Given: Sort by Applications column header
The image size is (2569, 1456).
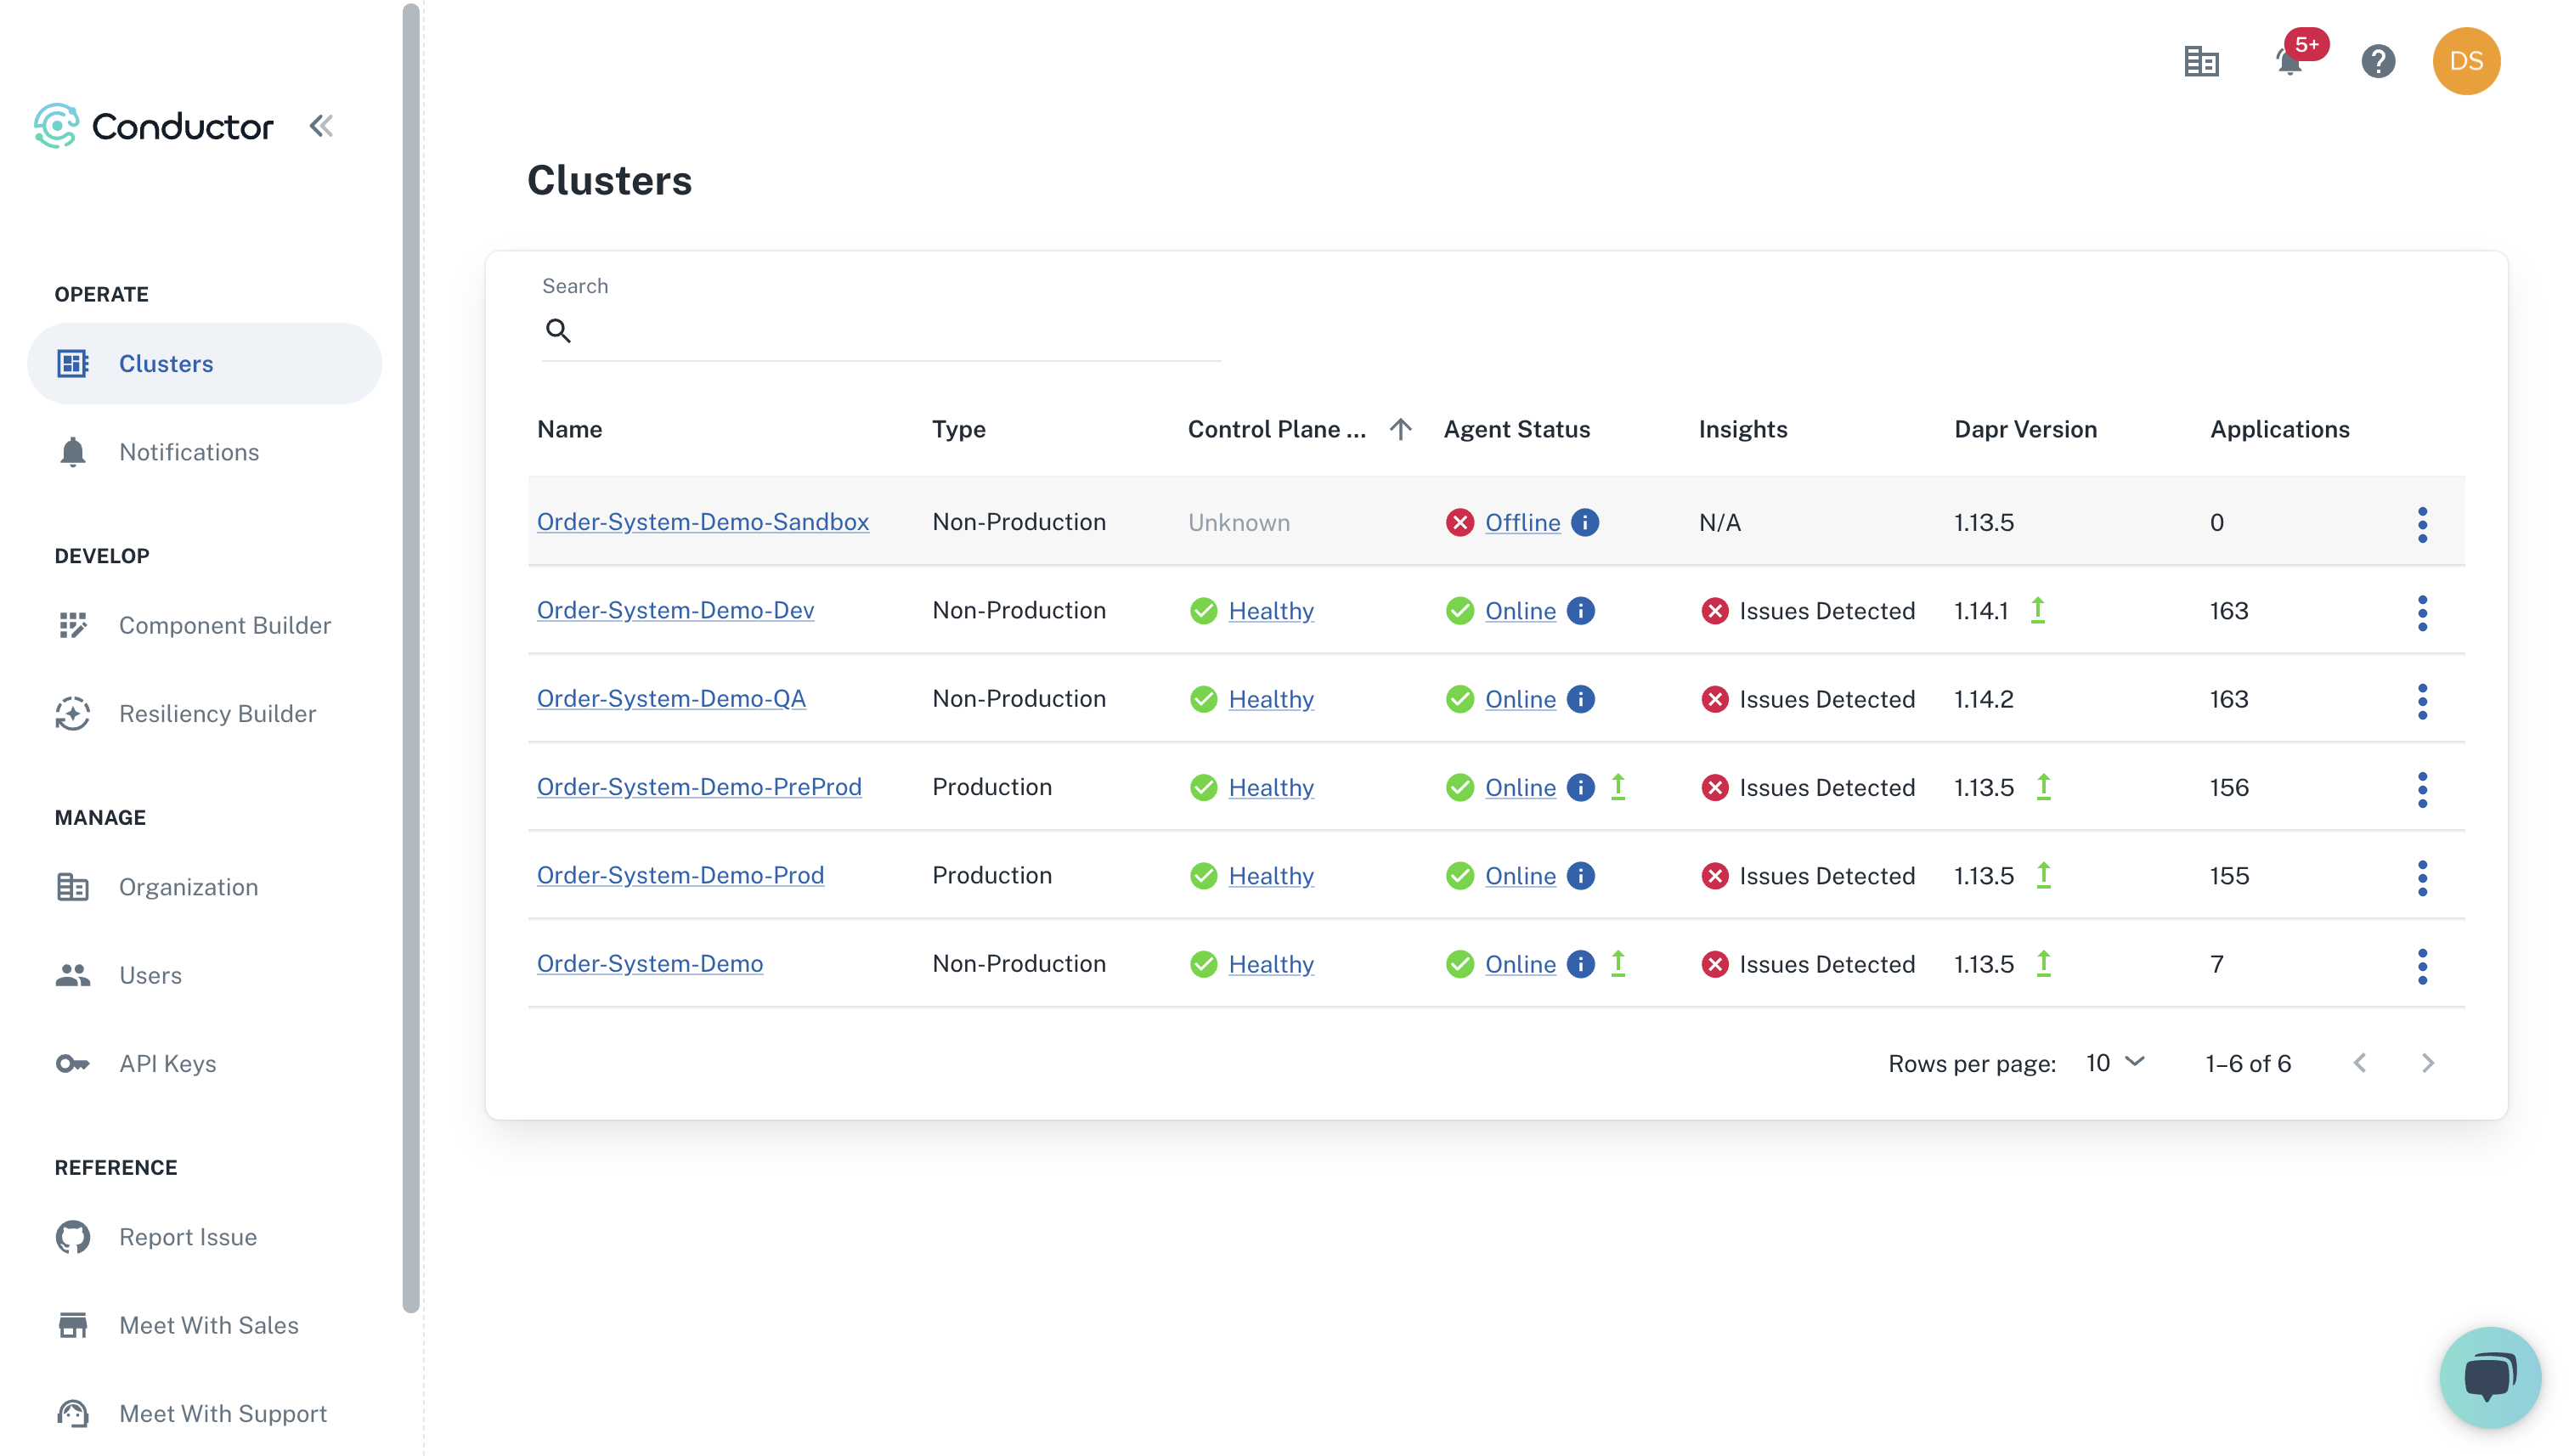Looking at the screenshot, I should pos(2280,429).
